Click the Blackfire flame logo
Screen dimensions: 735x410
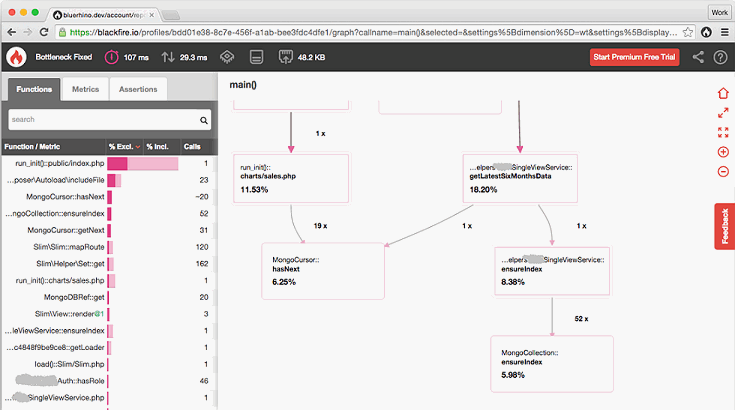click(16, 57)
